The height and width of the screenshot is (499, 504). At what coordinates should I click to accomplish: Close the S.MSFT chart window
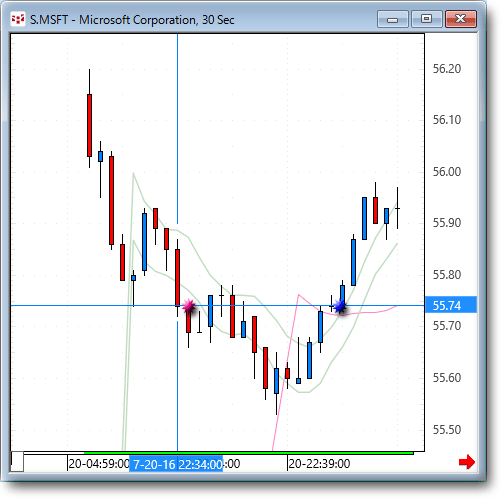(x=461, y=19)
